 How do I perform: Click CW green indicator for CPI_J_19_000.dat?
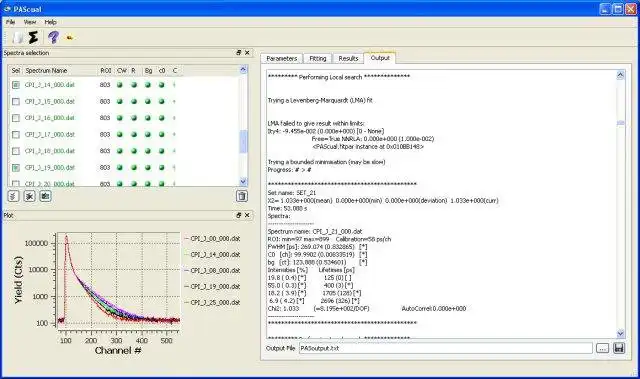coord(120,167)
